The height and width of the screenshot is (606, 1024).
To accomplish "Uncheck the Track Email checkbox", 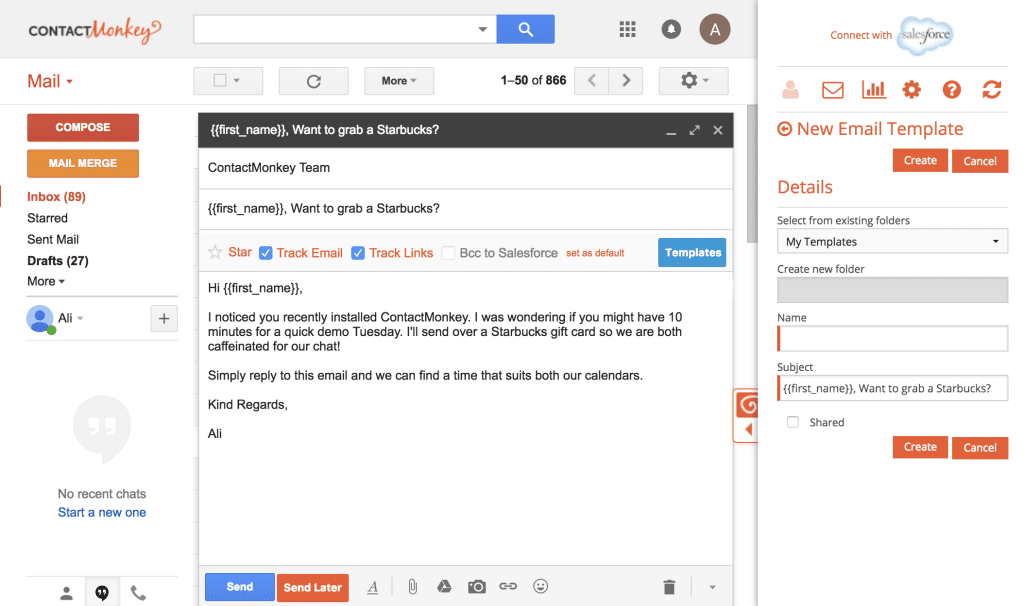I will coord(266,253).
